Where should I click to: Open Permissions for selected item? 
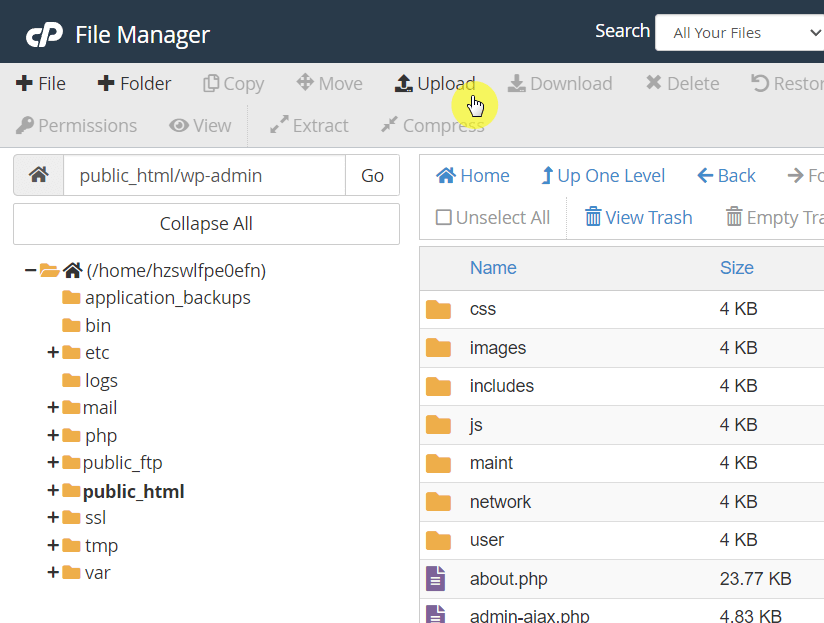click(x=76, y=126)
